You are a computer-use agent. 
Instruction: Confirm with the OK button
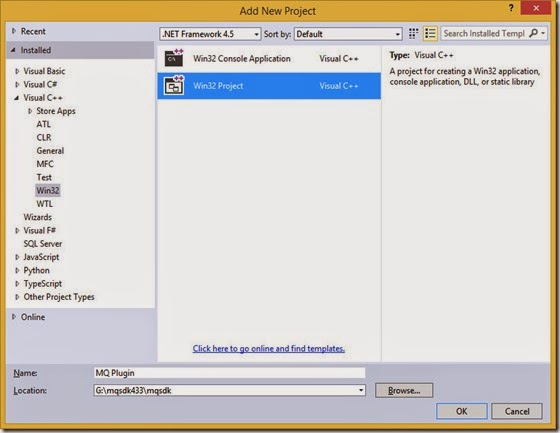click(x=461, y=411)
